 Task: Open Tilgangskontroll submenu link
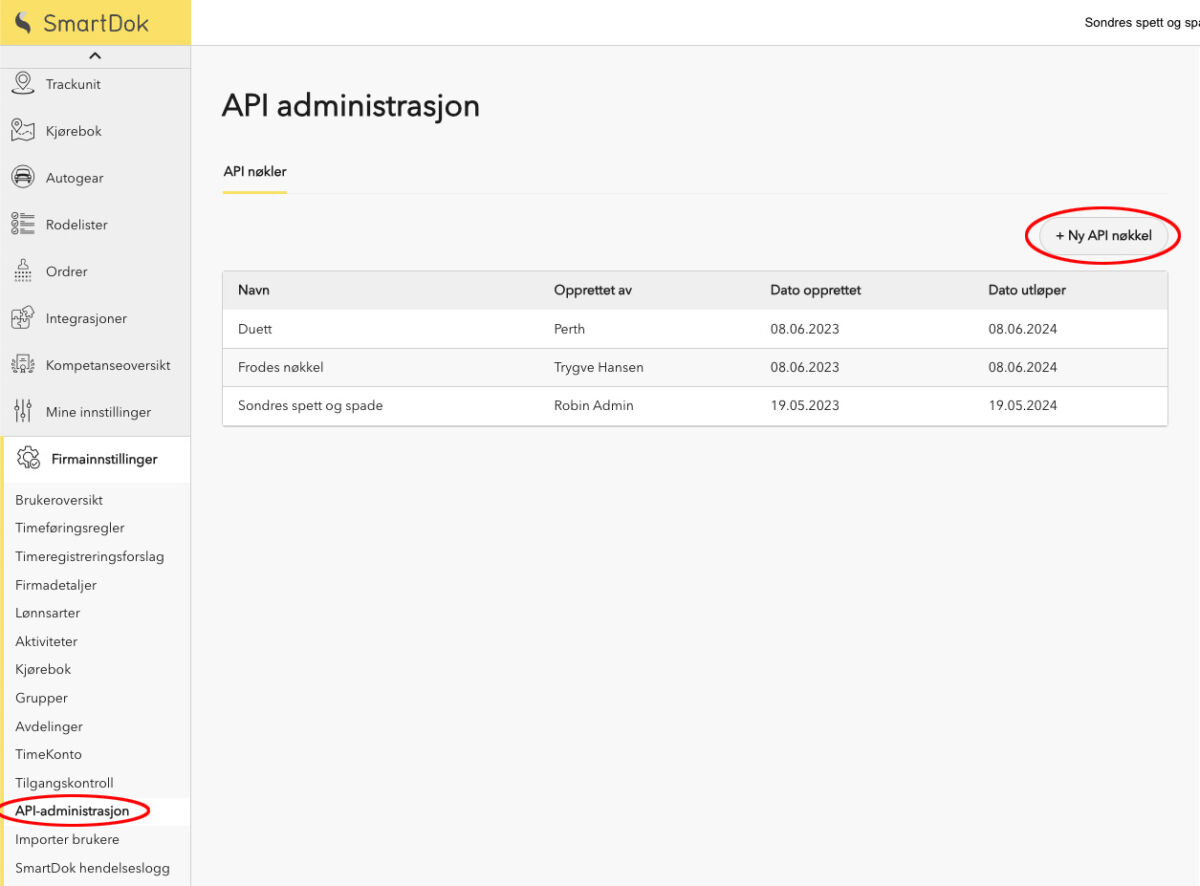click(65, 783)
